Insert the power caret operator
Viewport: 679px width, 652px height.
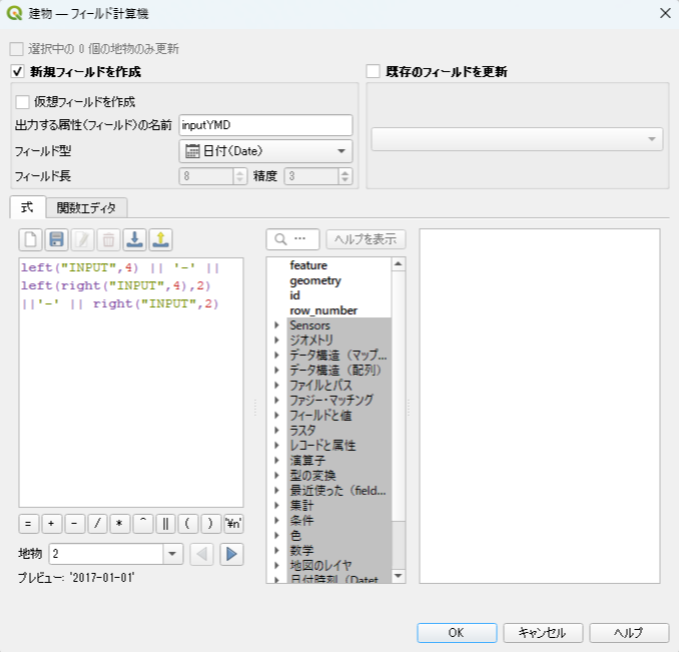143,523
